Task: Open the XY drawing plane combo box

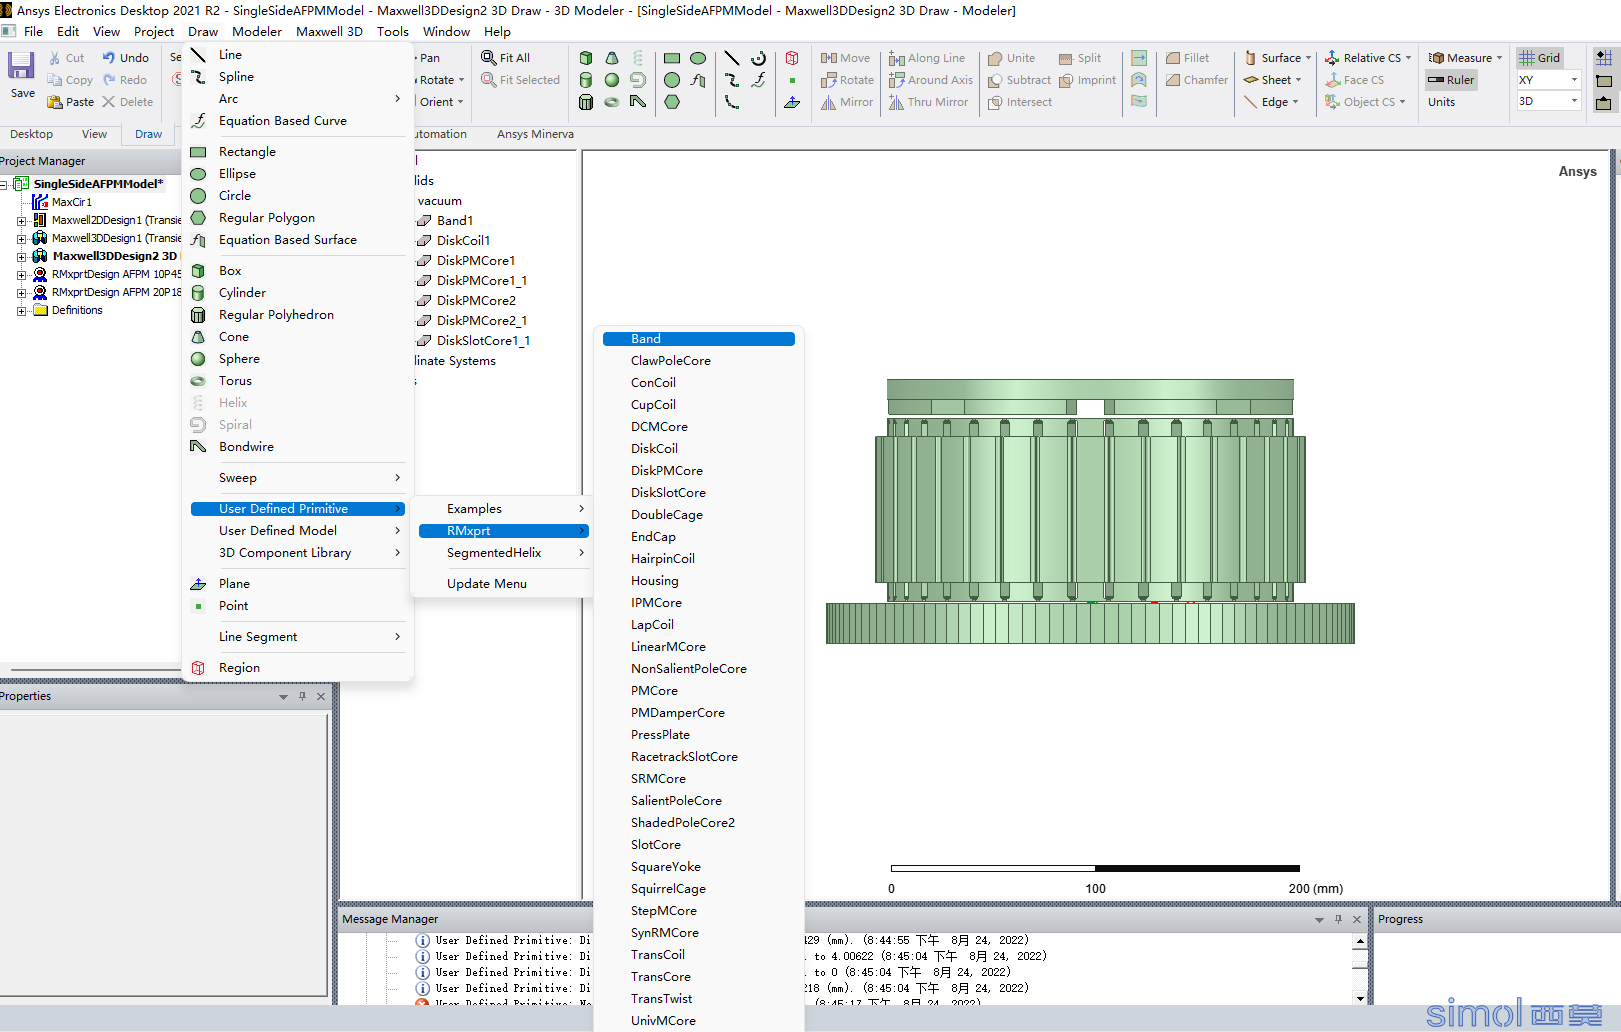Action: tap(1548, 80)
